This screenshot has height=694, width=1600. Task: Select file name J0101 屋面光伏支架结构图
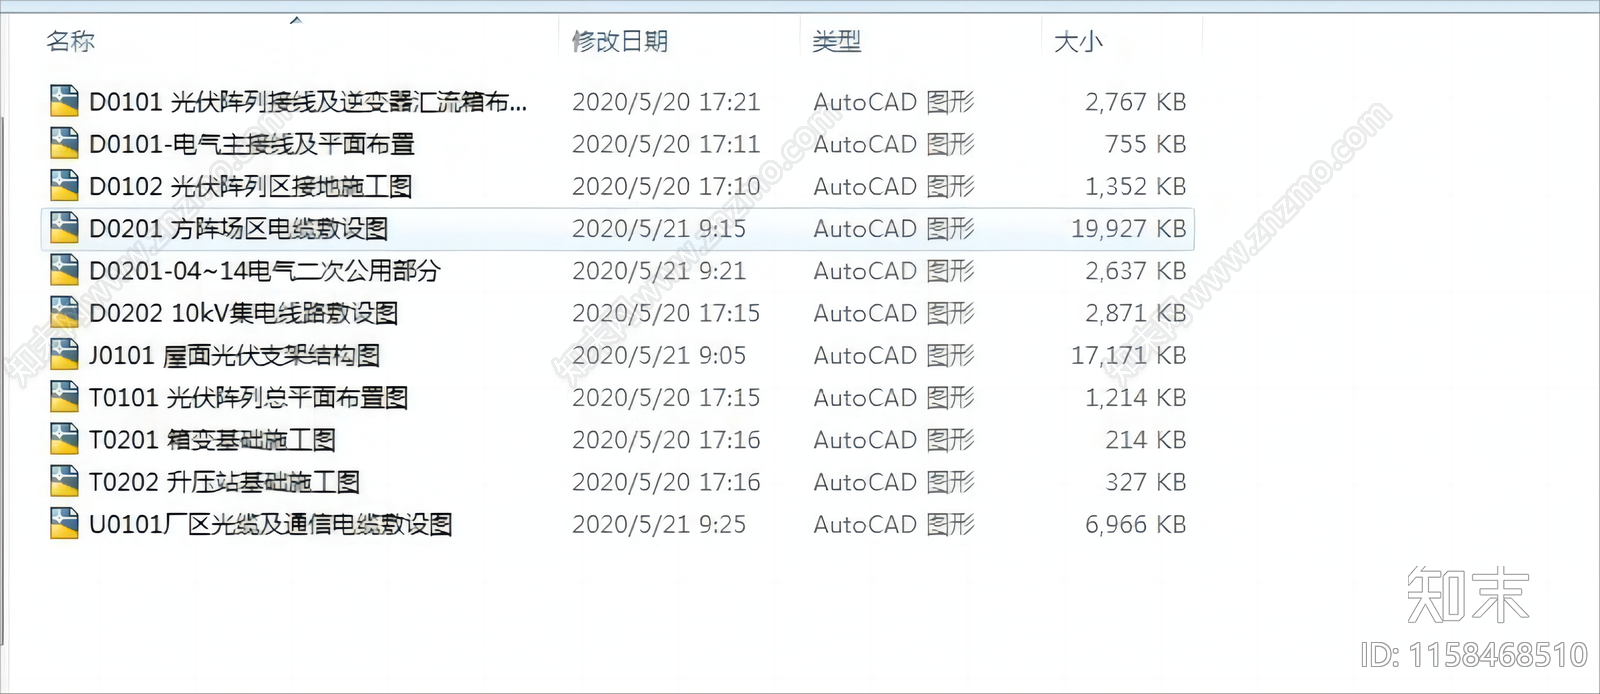(235, 355)
